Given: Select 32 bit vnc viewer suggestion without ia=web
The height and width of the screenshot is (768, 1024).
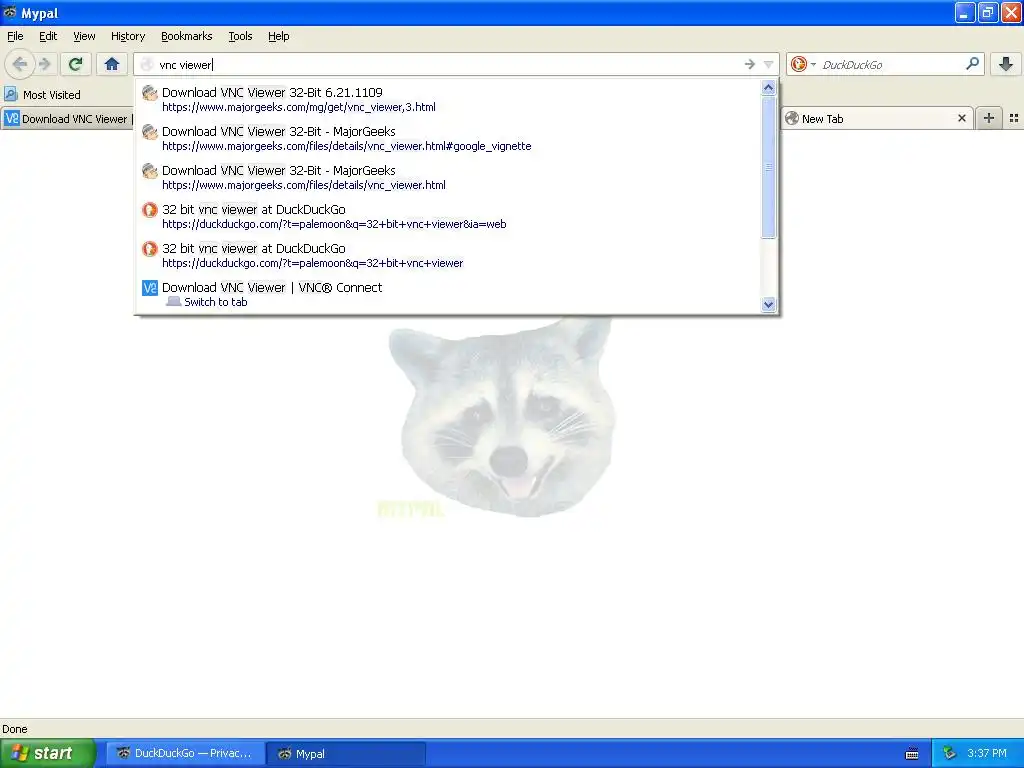Looking at the screenshot, I should click(449, 256).
